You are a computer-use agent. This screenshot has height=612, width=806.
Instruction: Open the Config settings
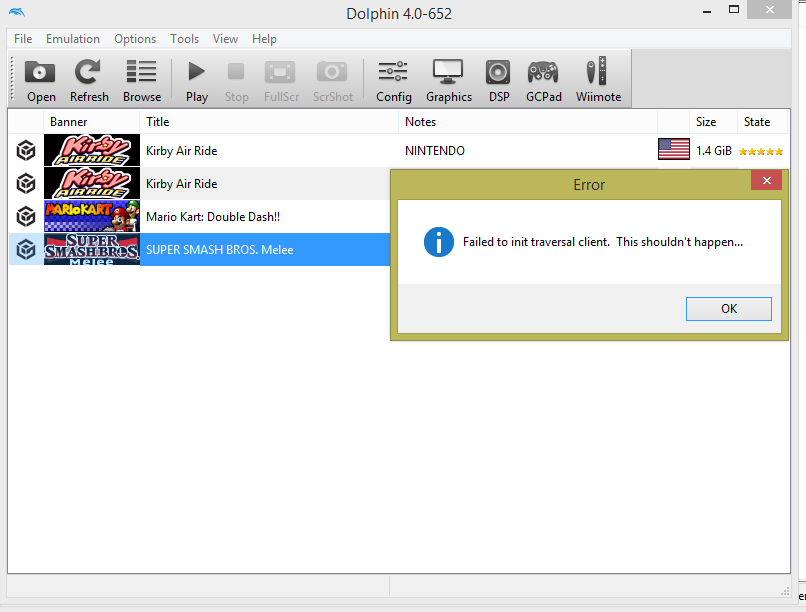pyautogui.click(x=394, y=81)
